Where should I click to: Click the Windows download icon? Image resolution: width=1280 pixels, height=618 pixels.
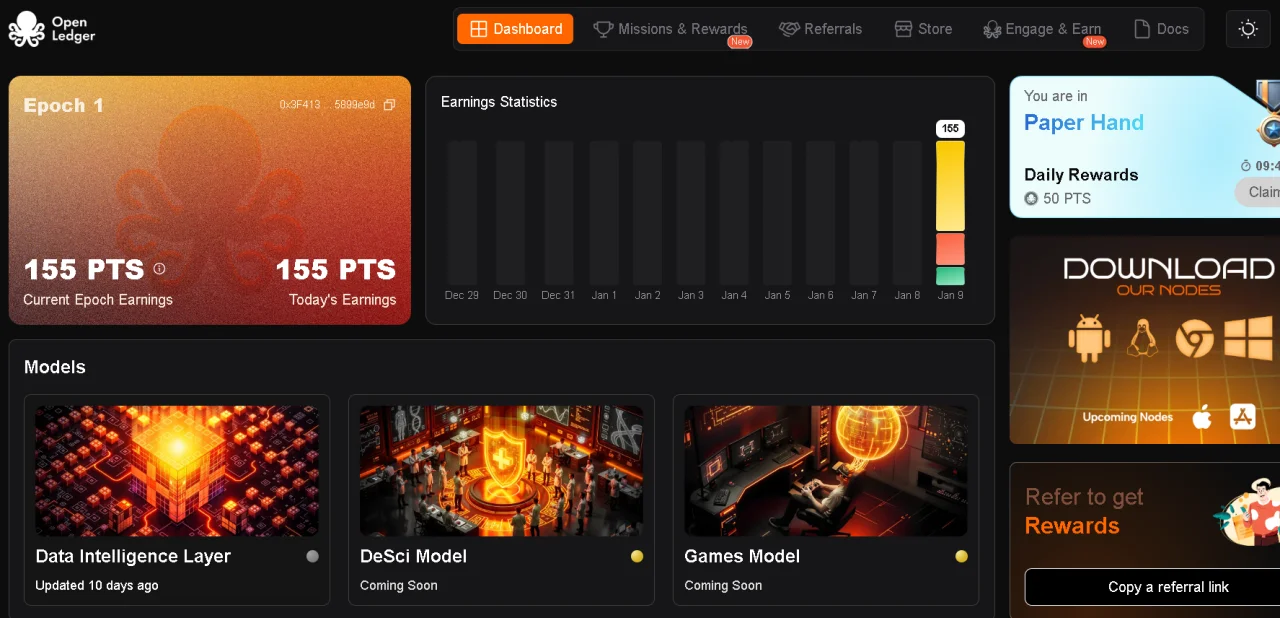[x=1248, y=338]
